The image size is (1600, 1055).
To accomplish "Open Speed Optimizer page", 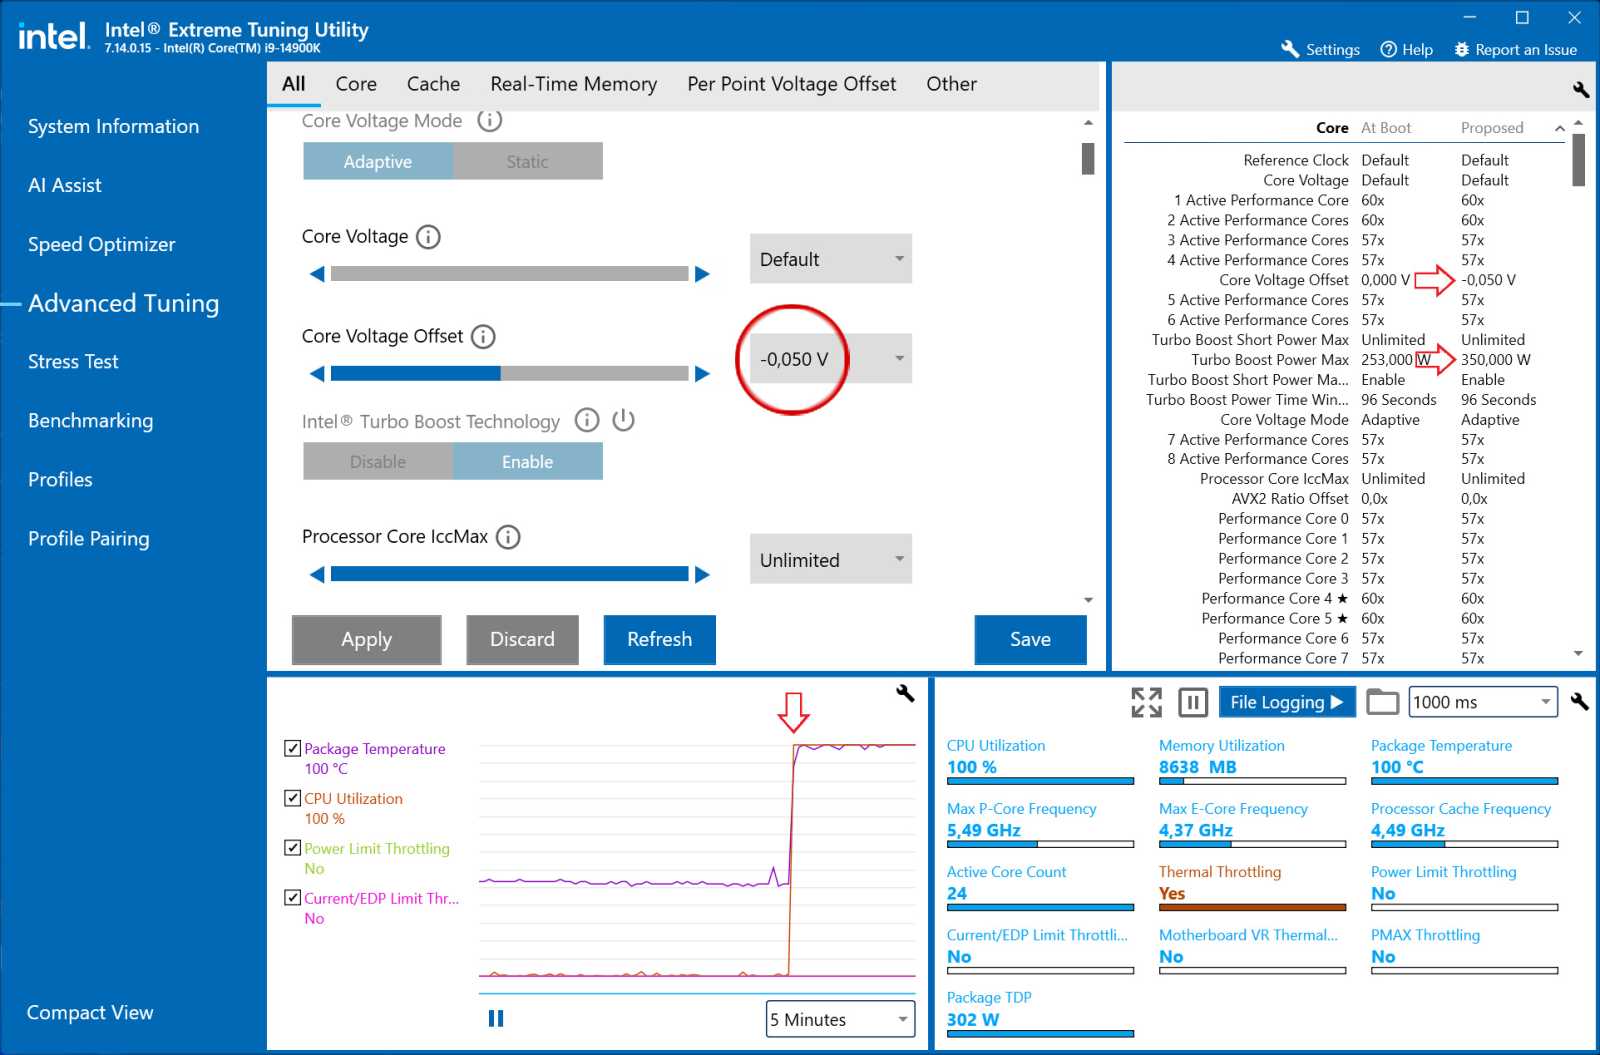I will (x=101, y=244).
